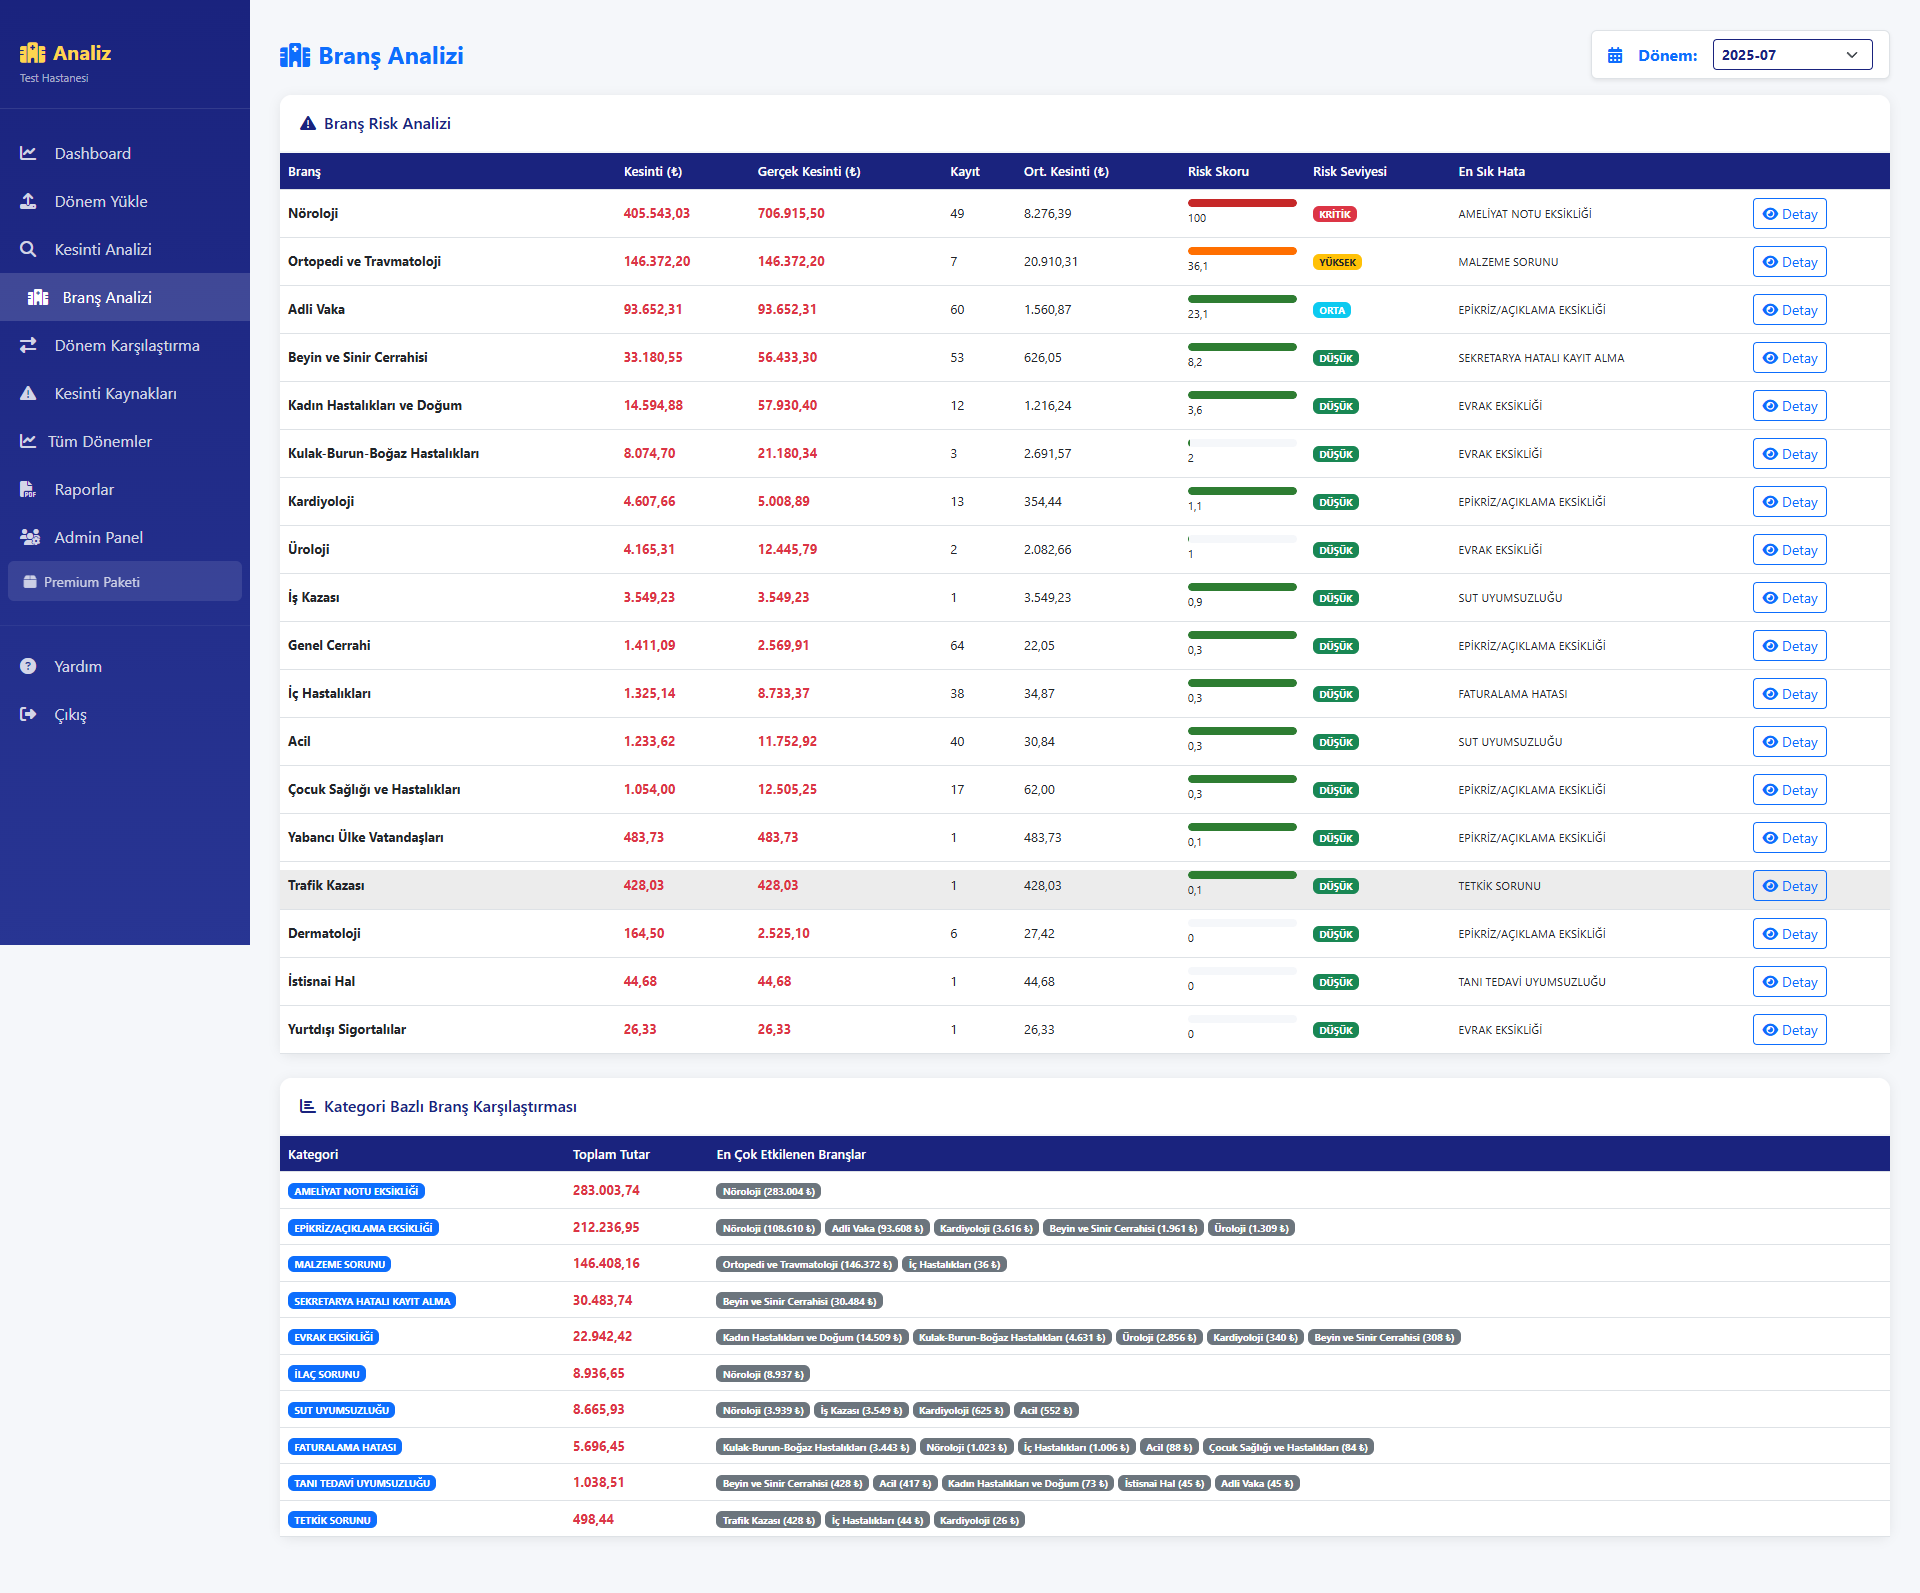This screenshot has width=1920, height=1593.
Task: Click the Risk Skoru column header
Action: pos(1217,171)
